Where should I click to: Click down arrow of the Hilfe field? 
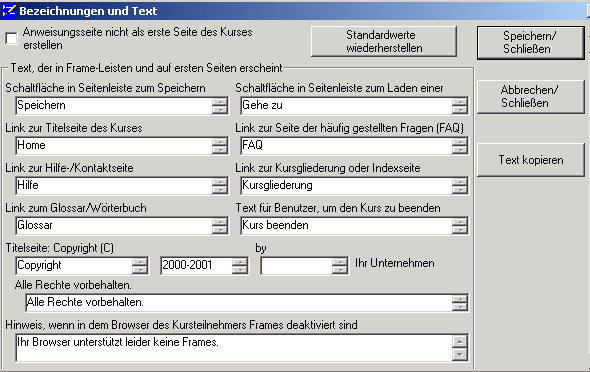220,189
